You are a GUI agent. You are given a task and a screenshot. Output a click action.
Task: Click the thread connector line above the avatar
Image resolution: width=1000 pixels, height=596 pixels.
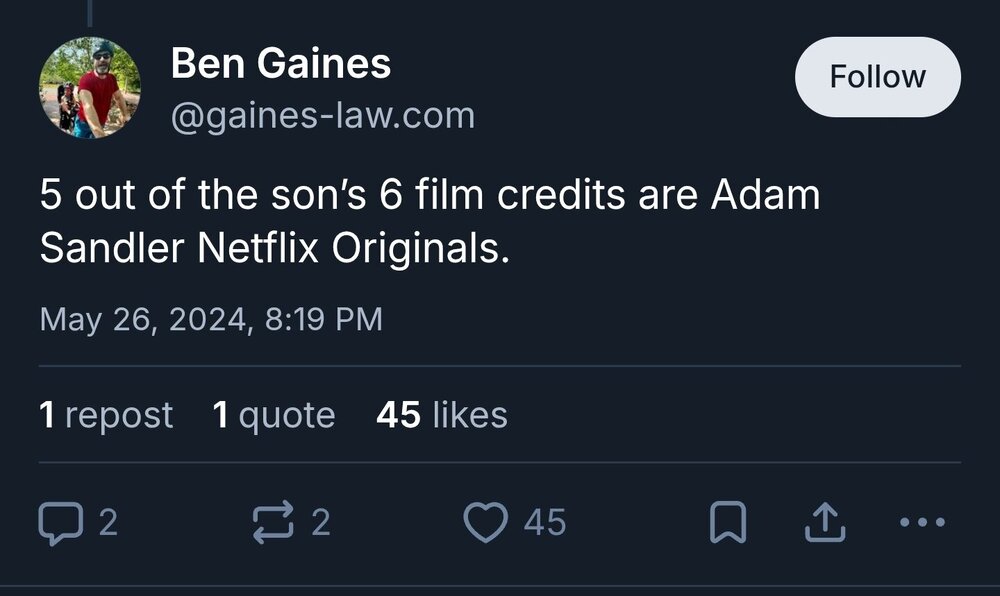click(x=90, y=12)
